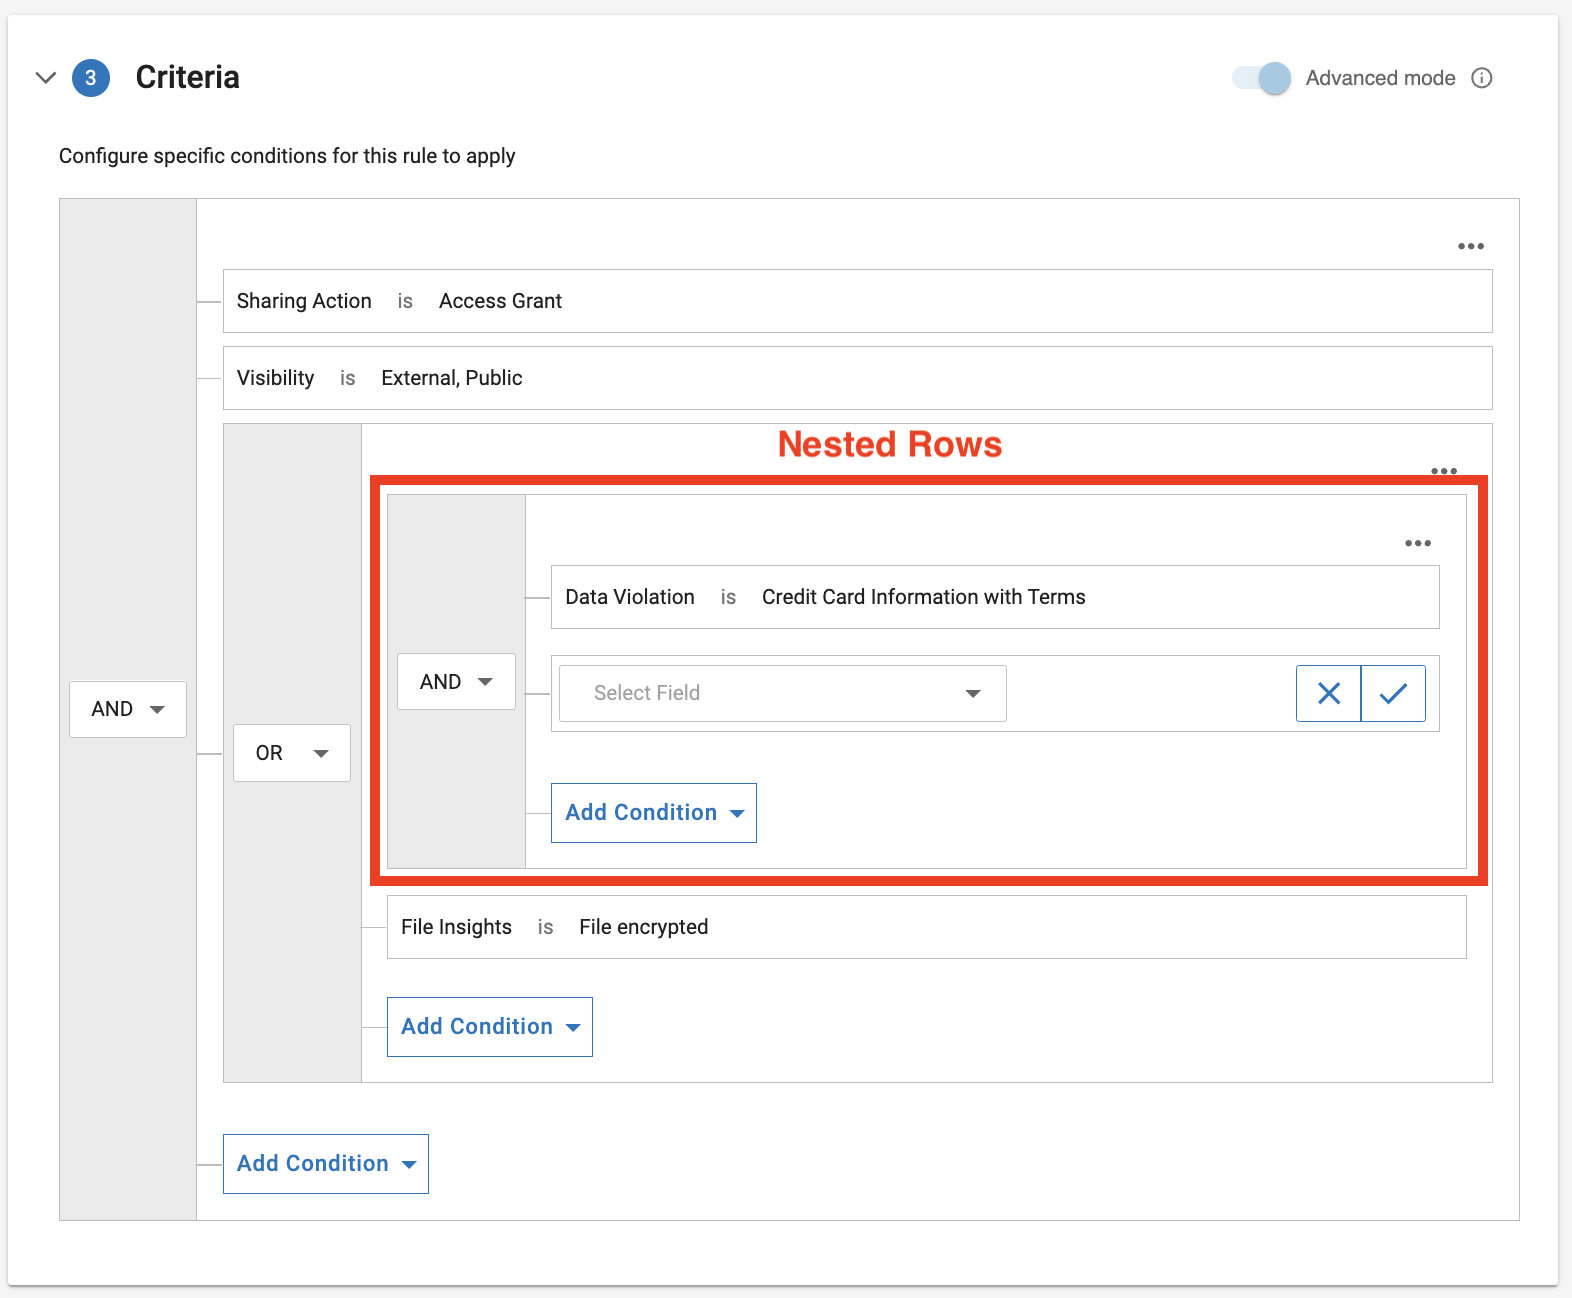This screenshot has width=1572, height=1298.
Task: Click Add Condition in the OR group
Action: tap(489, 1027)
